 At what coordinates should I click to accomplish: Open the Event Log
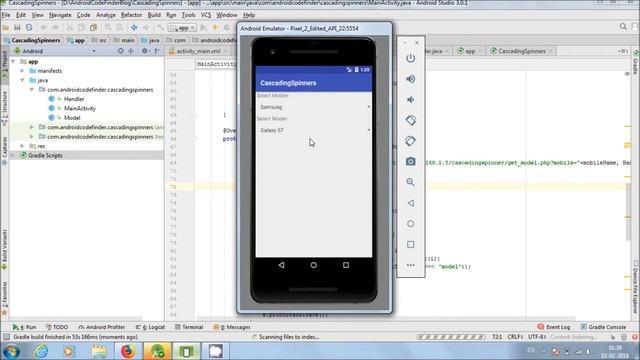point(553,327)
